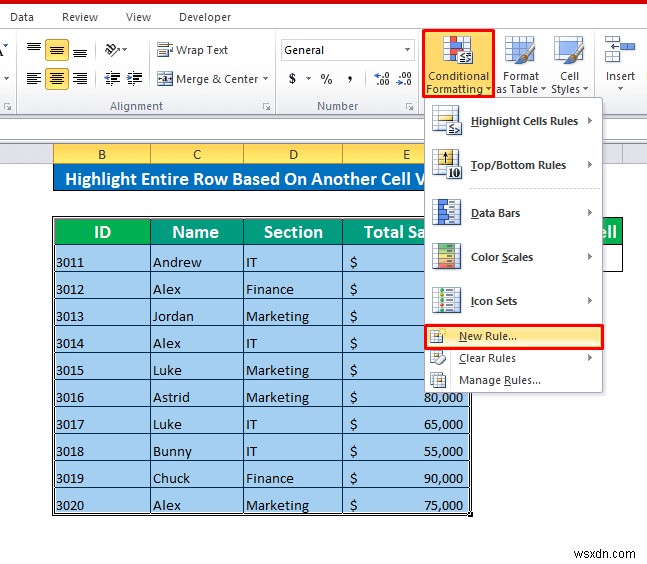This screenshot has height=564, width=647.
Task: Open Highlight Cells Rules submenu
Action: tap(513, 121)
